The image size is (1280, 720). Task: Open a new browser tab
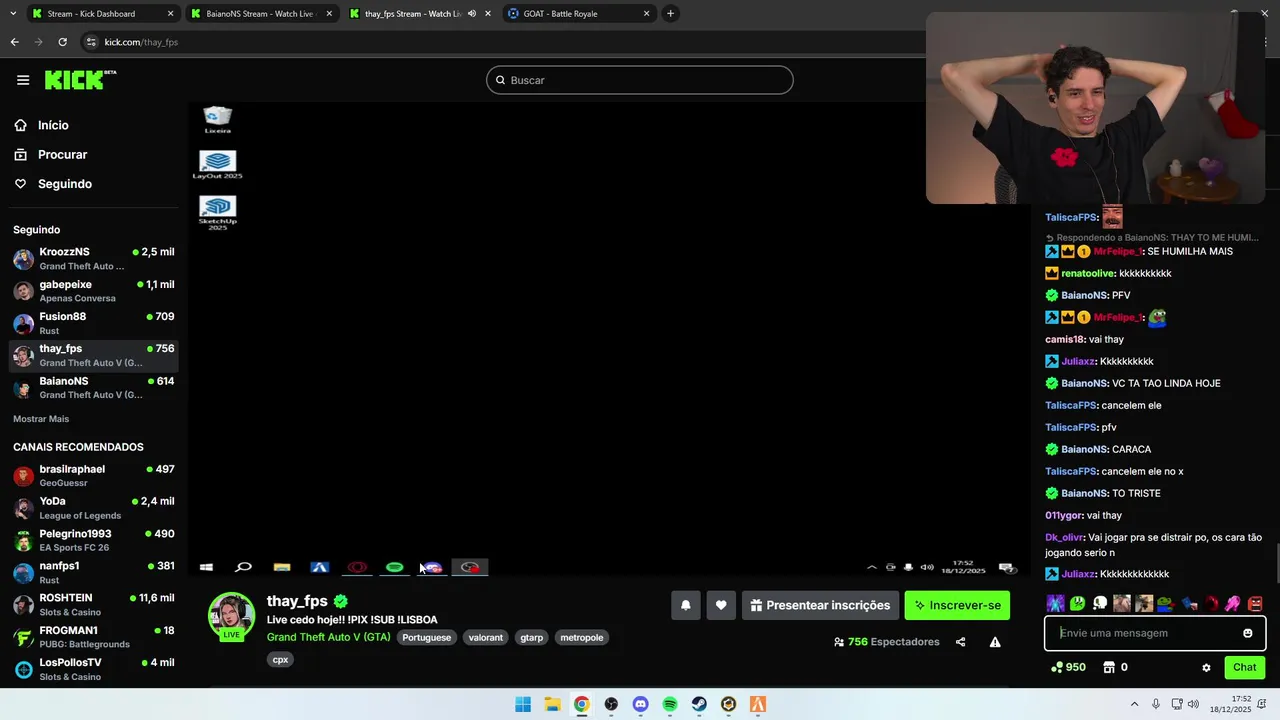point(670,14)
